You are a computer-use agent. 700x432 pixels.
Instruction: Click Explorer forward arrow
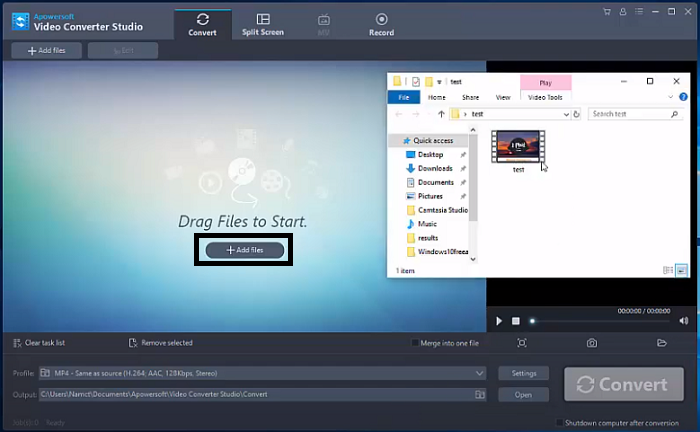tap(415, 114)
